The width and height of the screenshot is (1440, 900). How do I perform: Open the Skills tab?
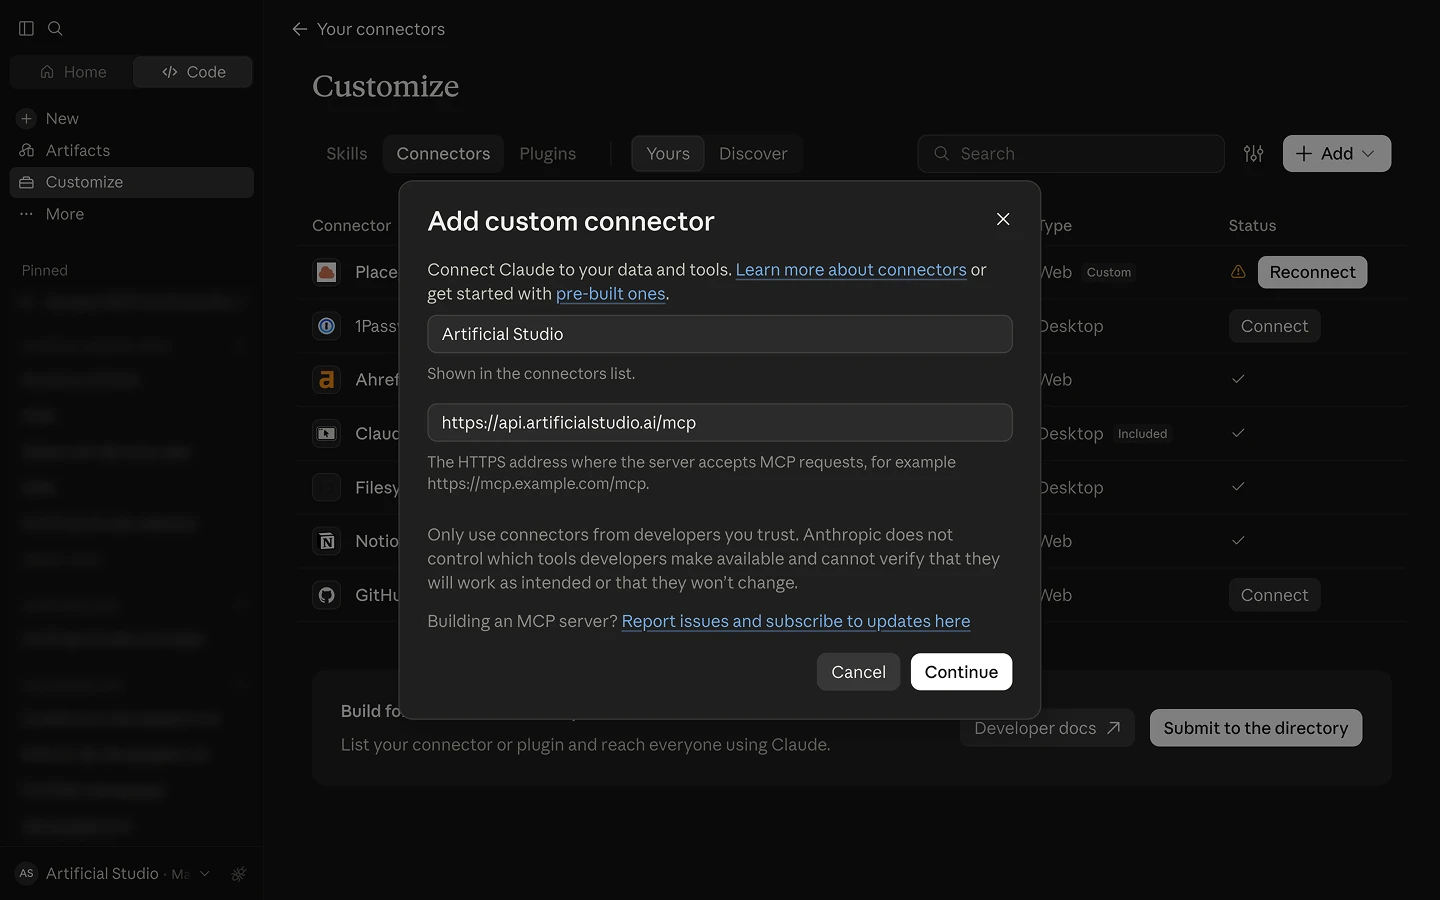(x=347, y=153)
